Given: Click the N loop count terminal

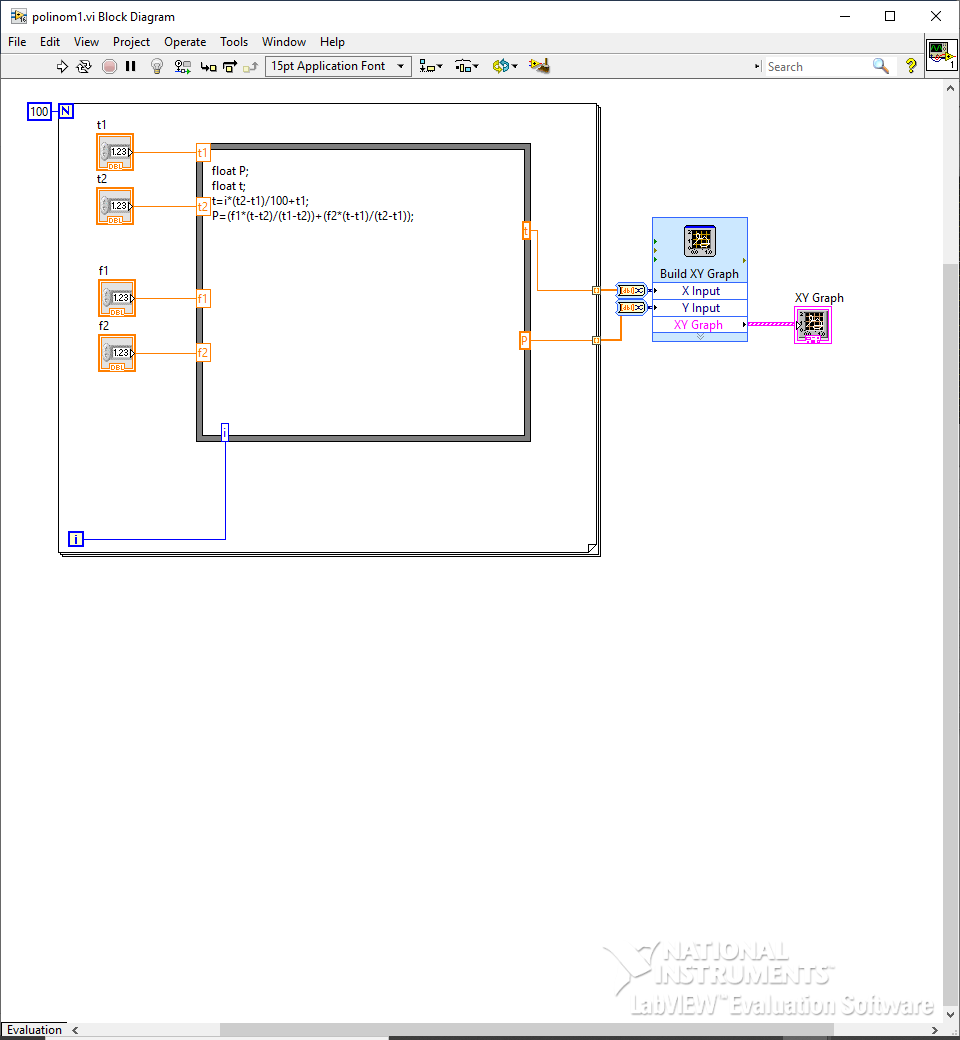Looking at the screenshot, I should click(66, 111).
